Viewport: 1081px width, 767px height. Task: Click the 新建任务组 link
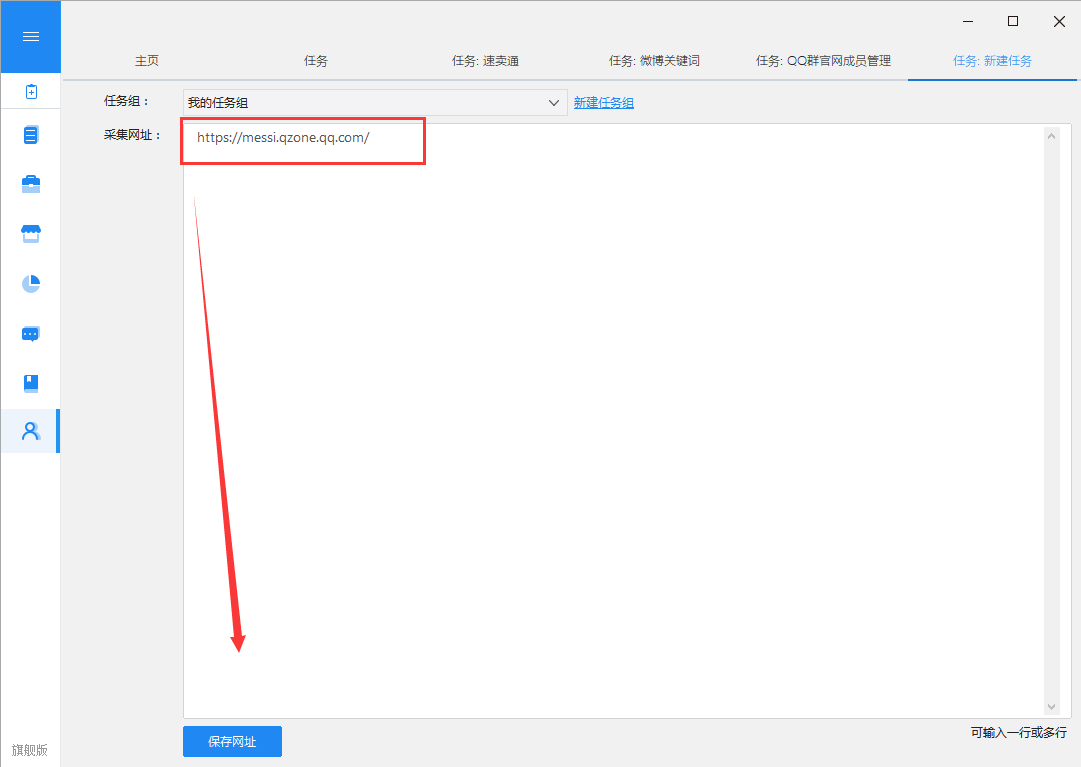pos(604,103)
